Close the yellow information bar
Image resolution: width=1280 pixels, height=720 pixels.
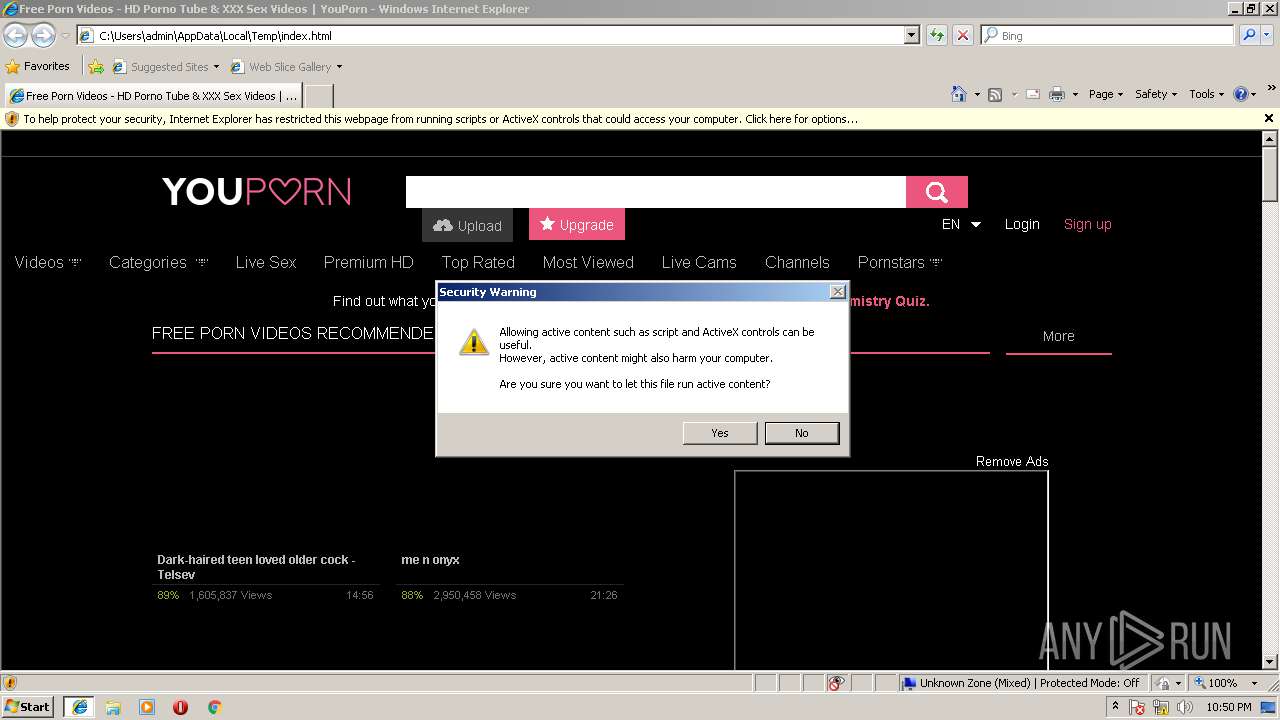[x=1269, y=118]
